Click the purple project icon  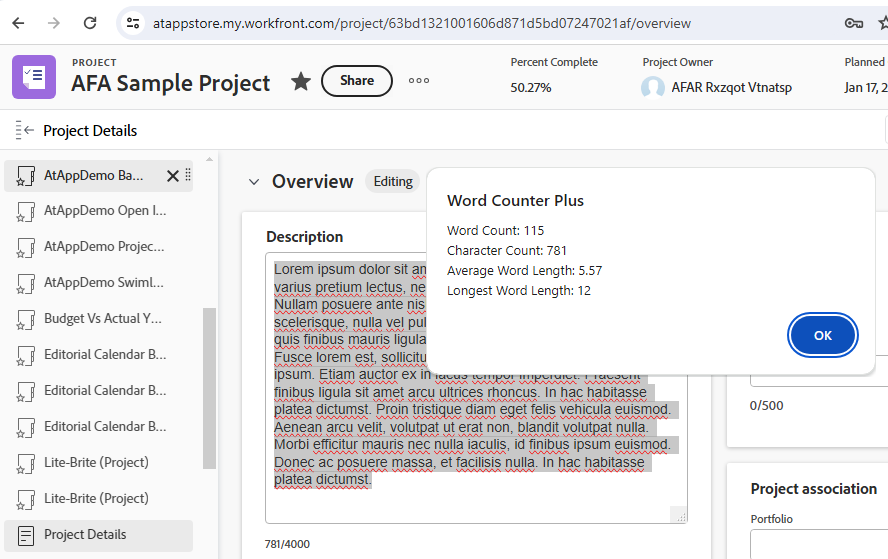pos(34,77)
